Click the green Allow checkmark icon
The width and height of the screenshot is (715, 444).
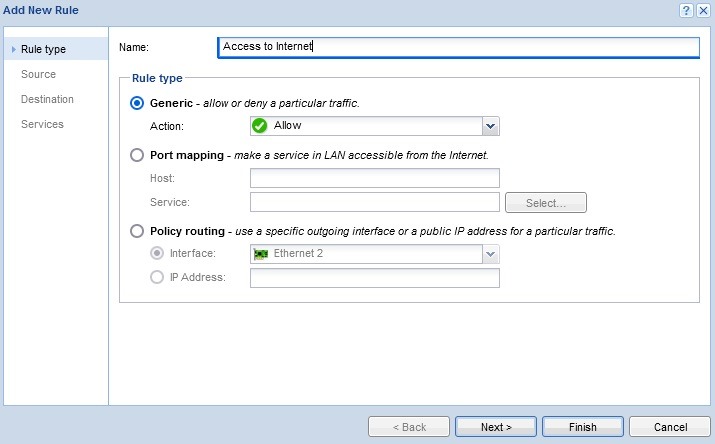260,126
